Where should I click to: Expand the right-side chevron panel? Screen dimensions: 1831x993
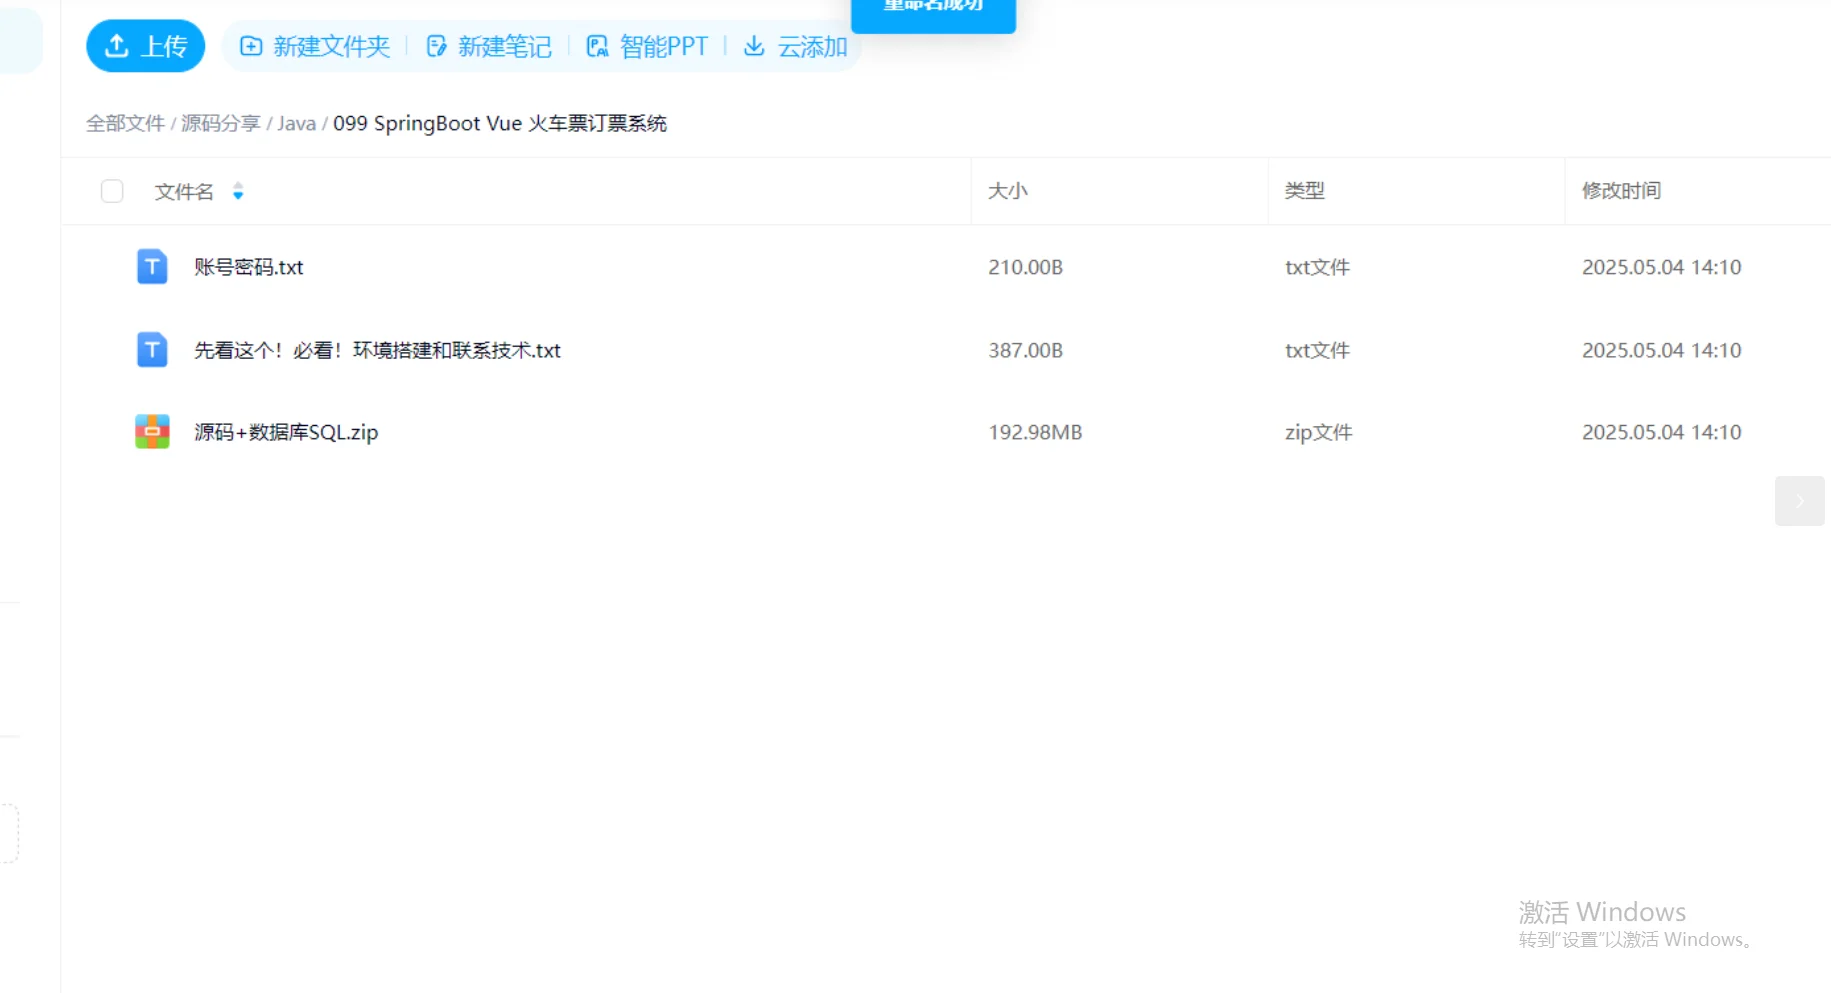[x=1799, y=501]
